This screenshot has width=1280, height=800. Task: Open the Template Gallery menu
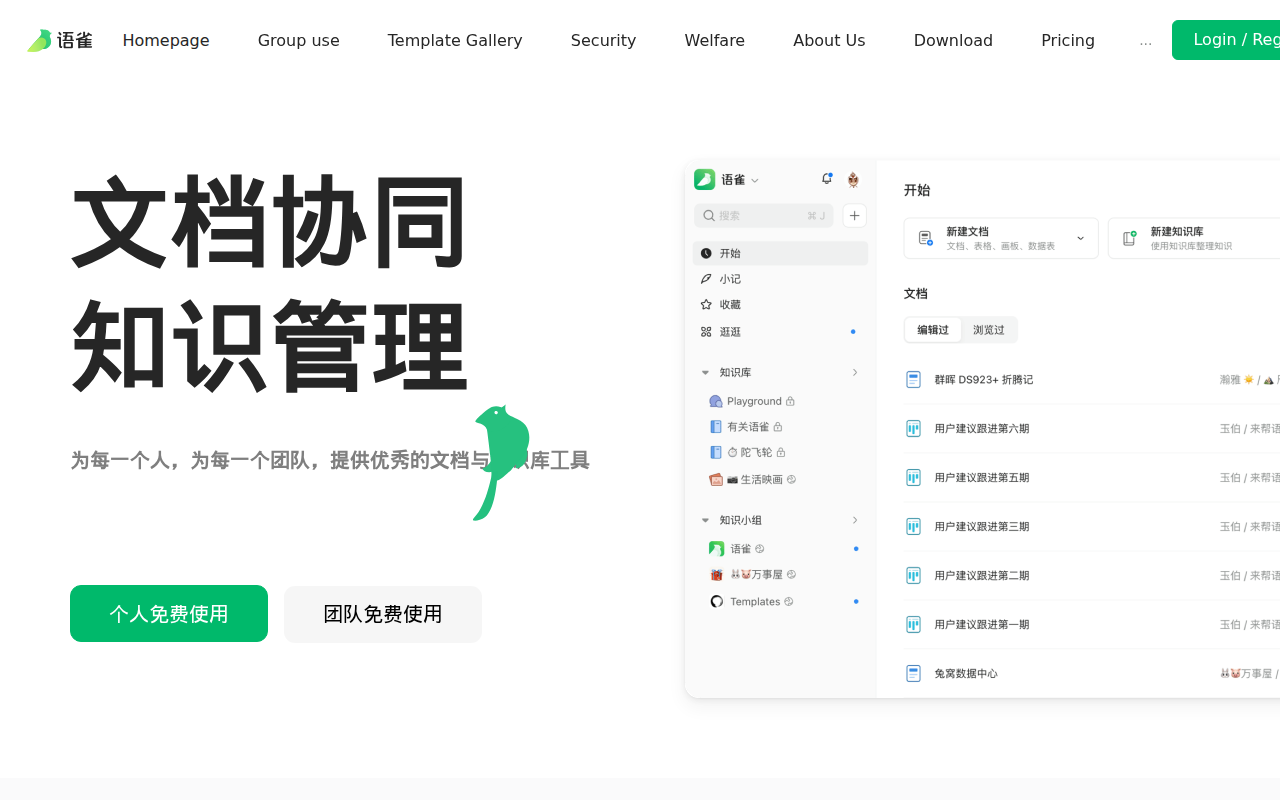coord(455,40)
